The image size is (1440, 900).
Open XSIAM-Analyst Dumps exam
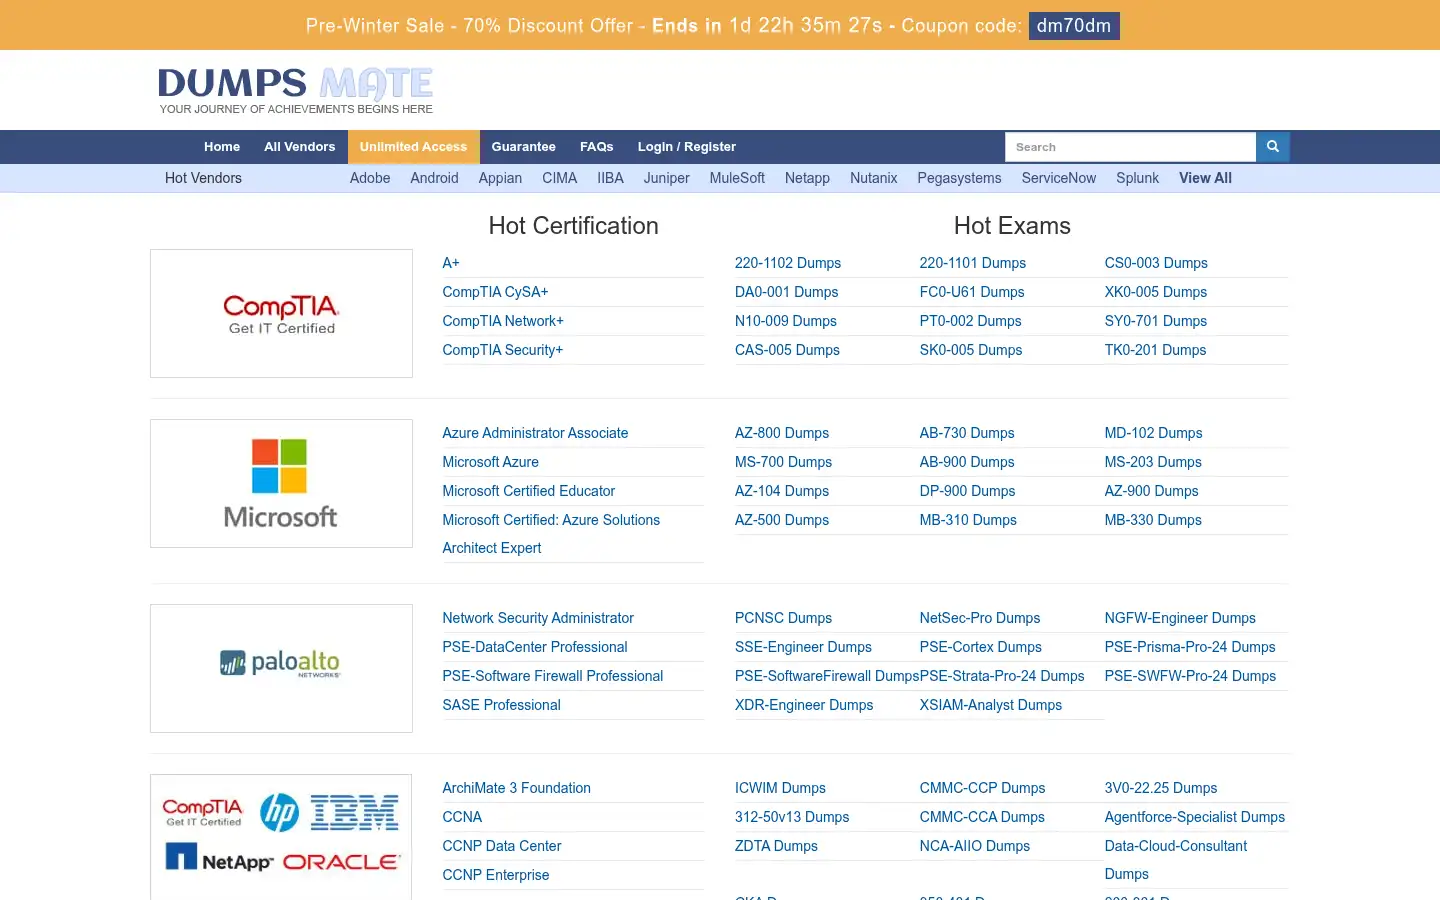[991, 705]
